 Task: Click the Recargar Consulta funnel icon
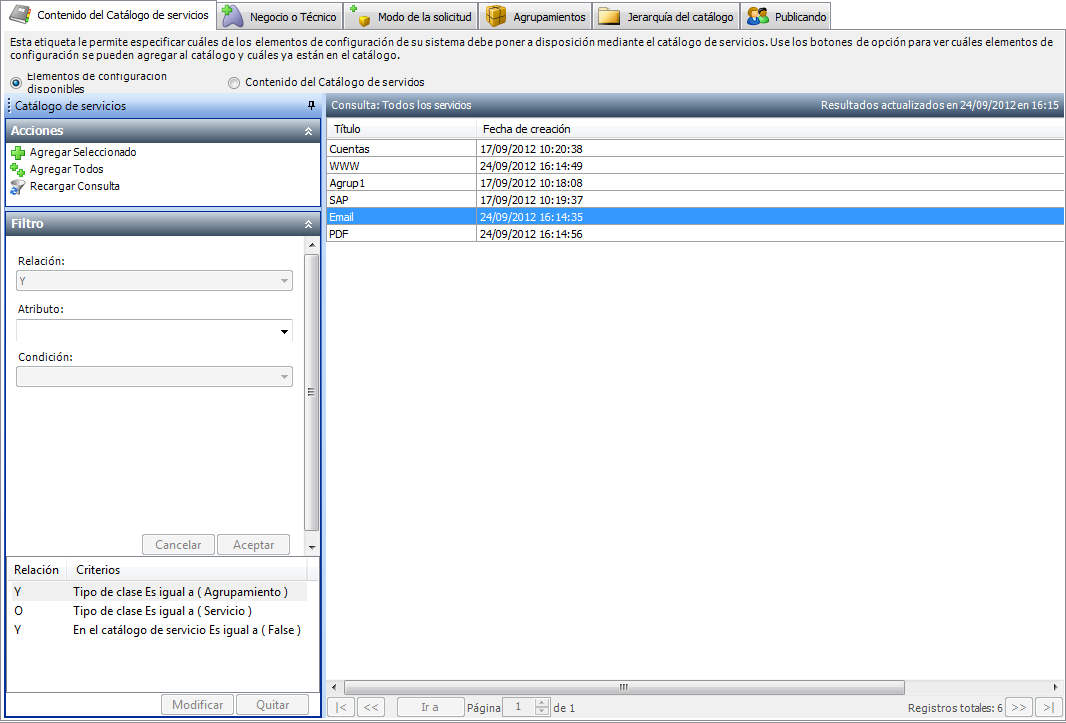click(18, 187)
